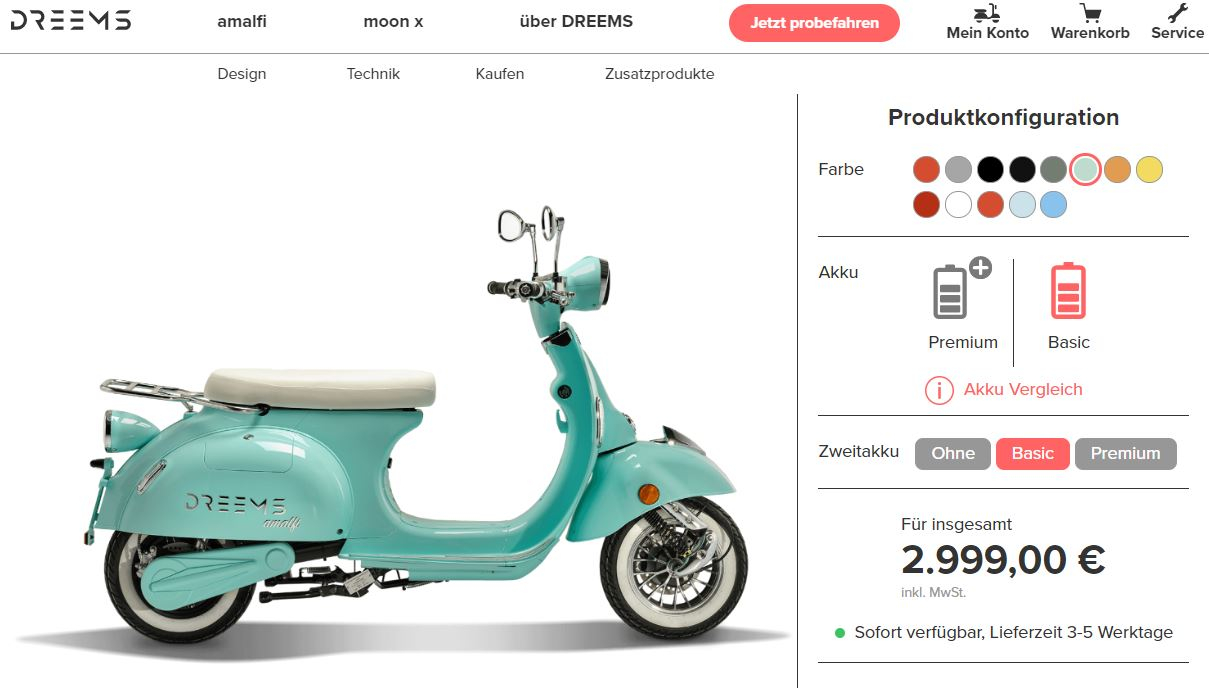The image size is (1209, 688).
Task: Click the Jetzt probefahren button
Action: point(814,23)
